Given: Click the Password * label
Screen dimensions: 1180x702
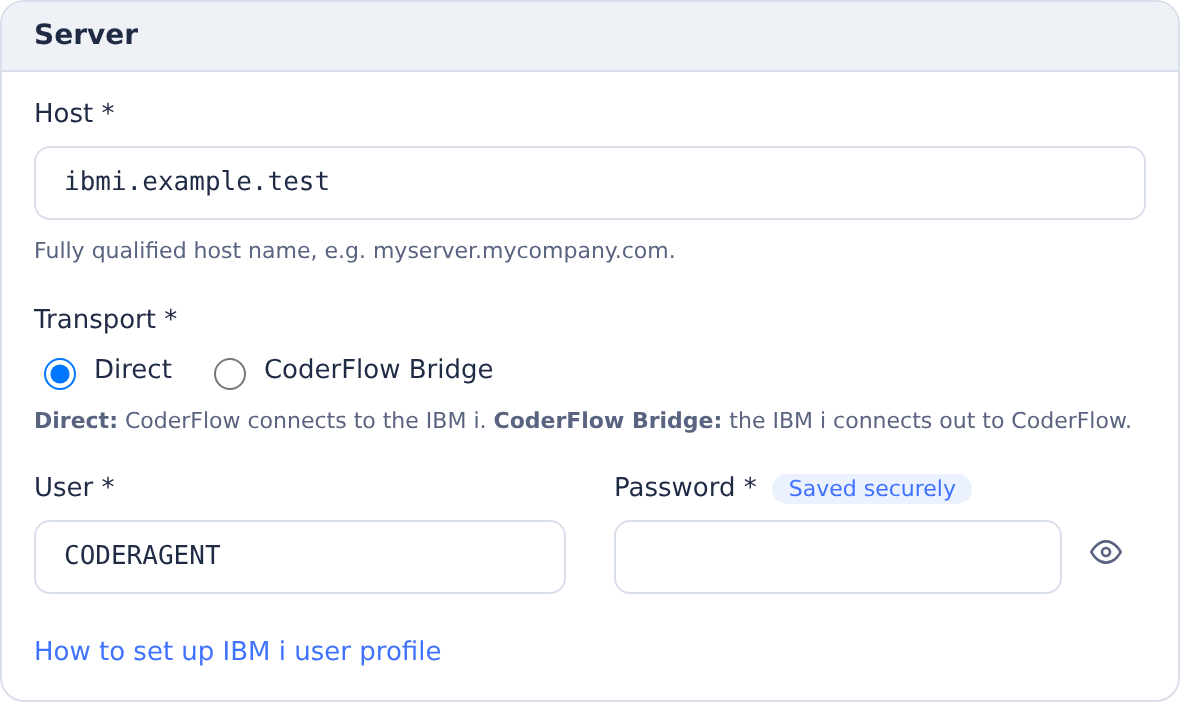Looking at the screenshot, I should [x=685, y=487].
